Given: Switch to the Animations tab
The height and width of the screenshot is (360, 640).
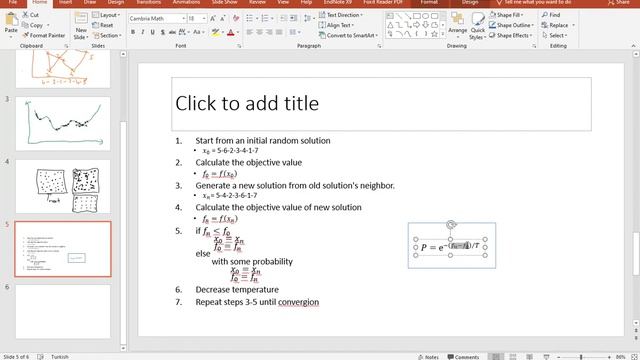Looking at the screenshot, I should click(186, 2).
